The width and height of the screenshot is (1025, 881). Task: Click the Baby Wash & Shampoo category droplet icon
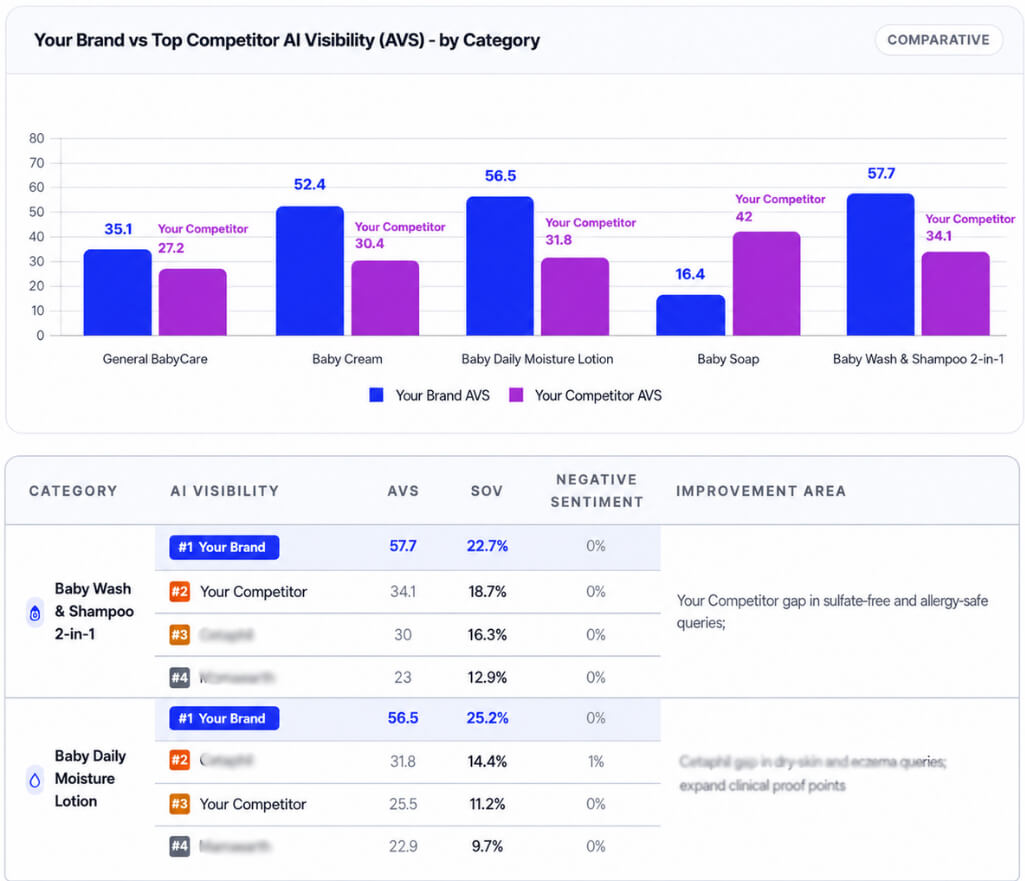(x=35, y=613)
